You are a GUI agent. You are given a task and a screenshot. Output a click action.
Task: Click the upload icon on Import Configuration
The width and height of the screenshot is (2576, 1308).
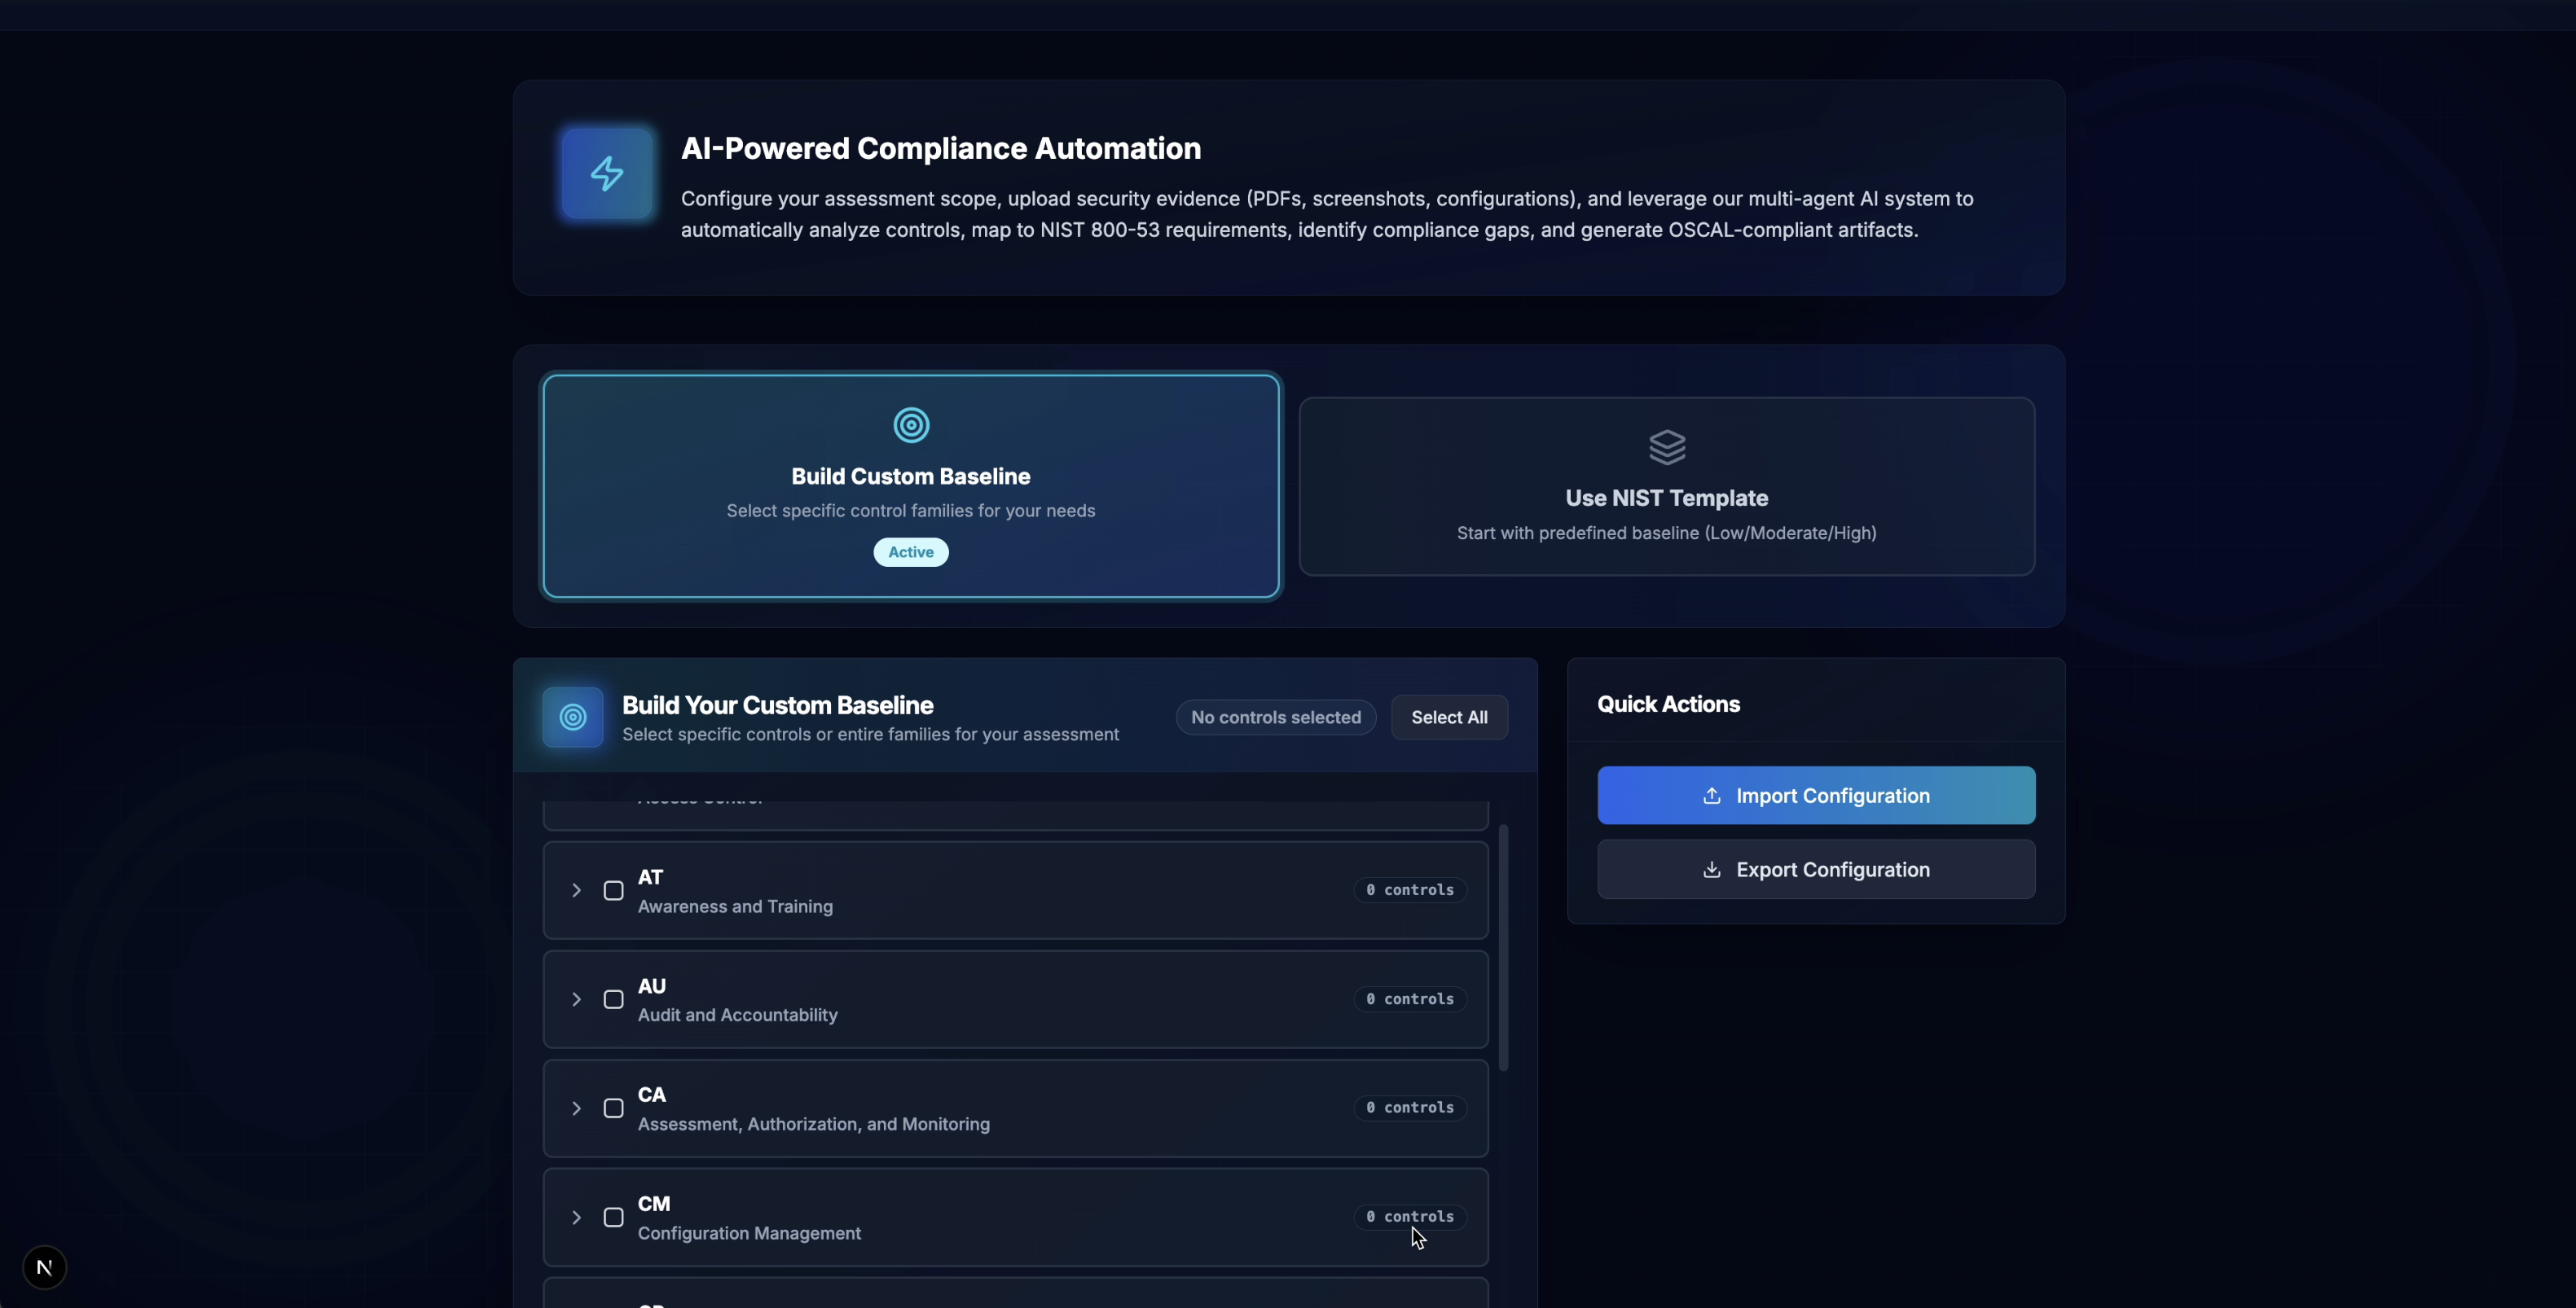tap(1711, 796)
